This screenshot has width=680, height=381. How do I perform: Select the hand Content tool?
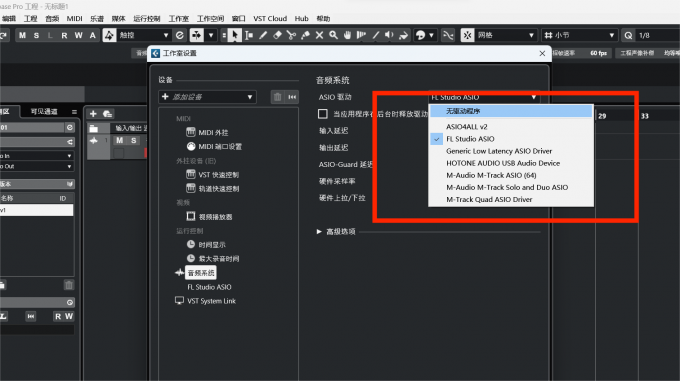pos(347,35)
